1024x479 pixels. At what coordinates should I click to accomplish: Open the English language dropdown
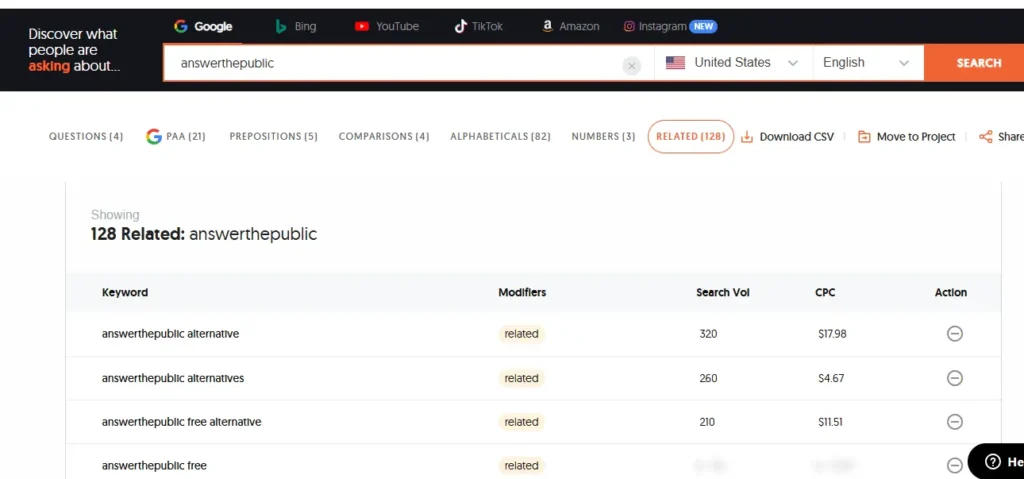pos(868,63)
